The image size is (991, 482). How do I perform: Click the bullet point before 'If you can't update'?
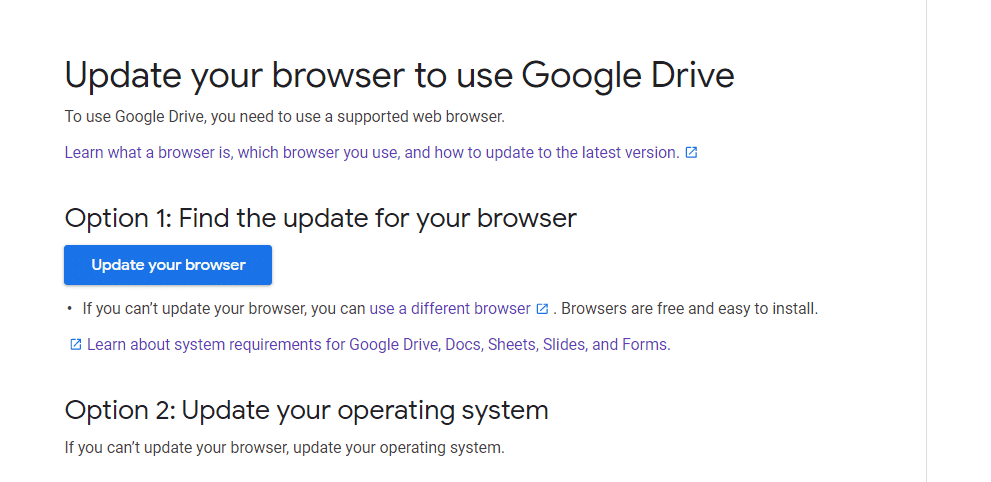tap(70, 309)
